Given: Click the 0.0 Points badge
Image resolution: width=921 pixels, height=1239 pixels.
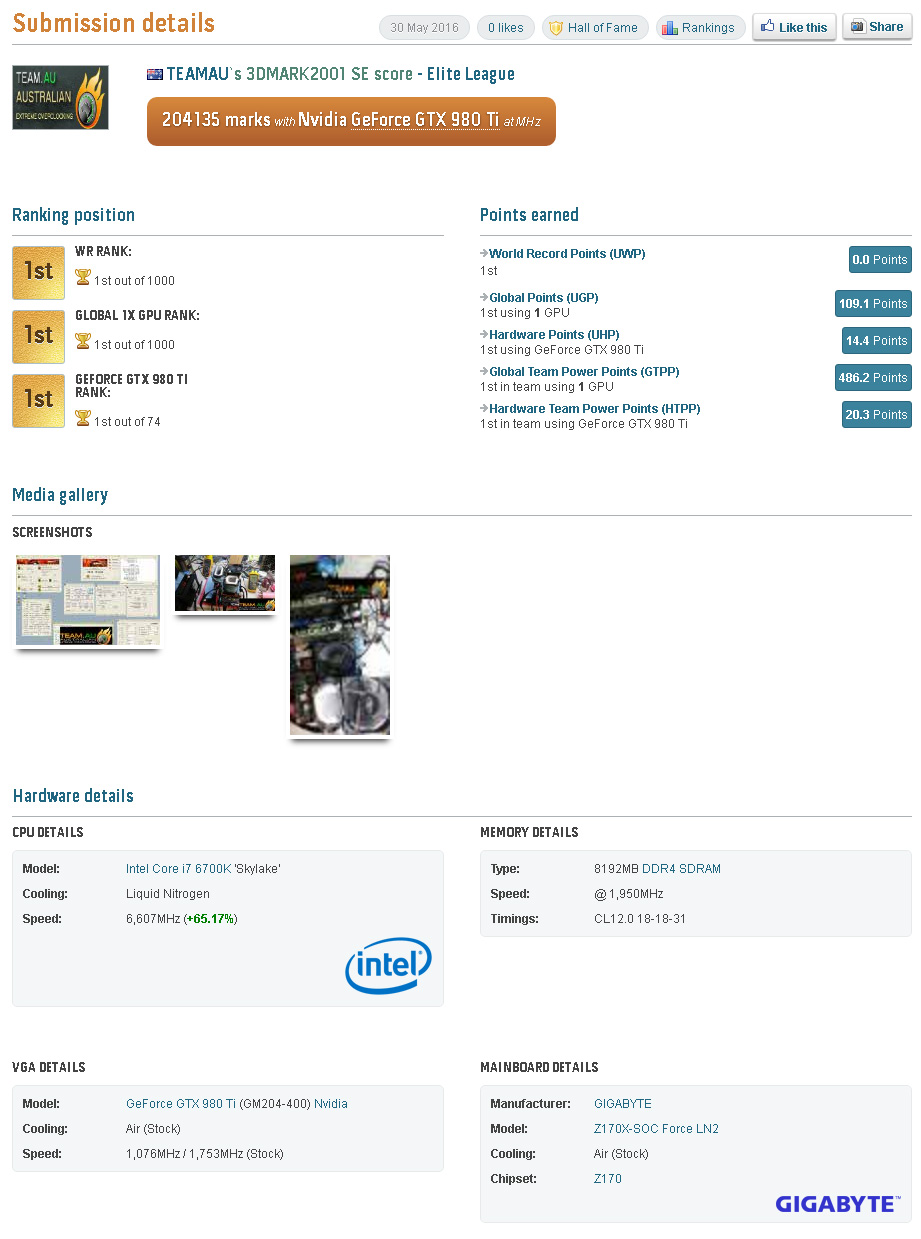Looking at the screenshot, I should (880, 260).
